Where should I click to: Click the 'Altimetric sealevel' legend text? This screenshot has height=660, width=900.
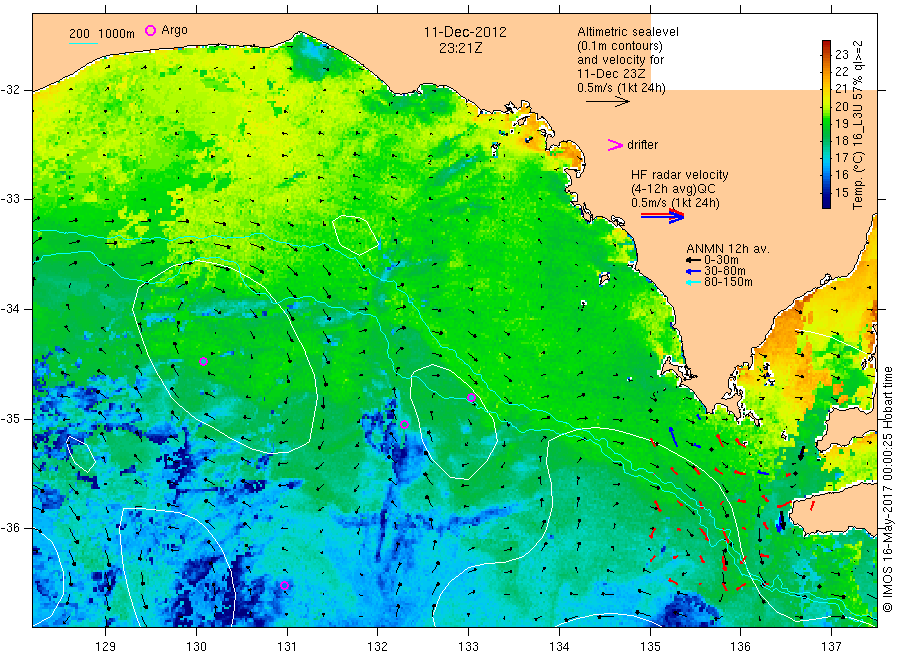[628, 32]
